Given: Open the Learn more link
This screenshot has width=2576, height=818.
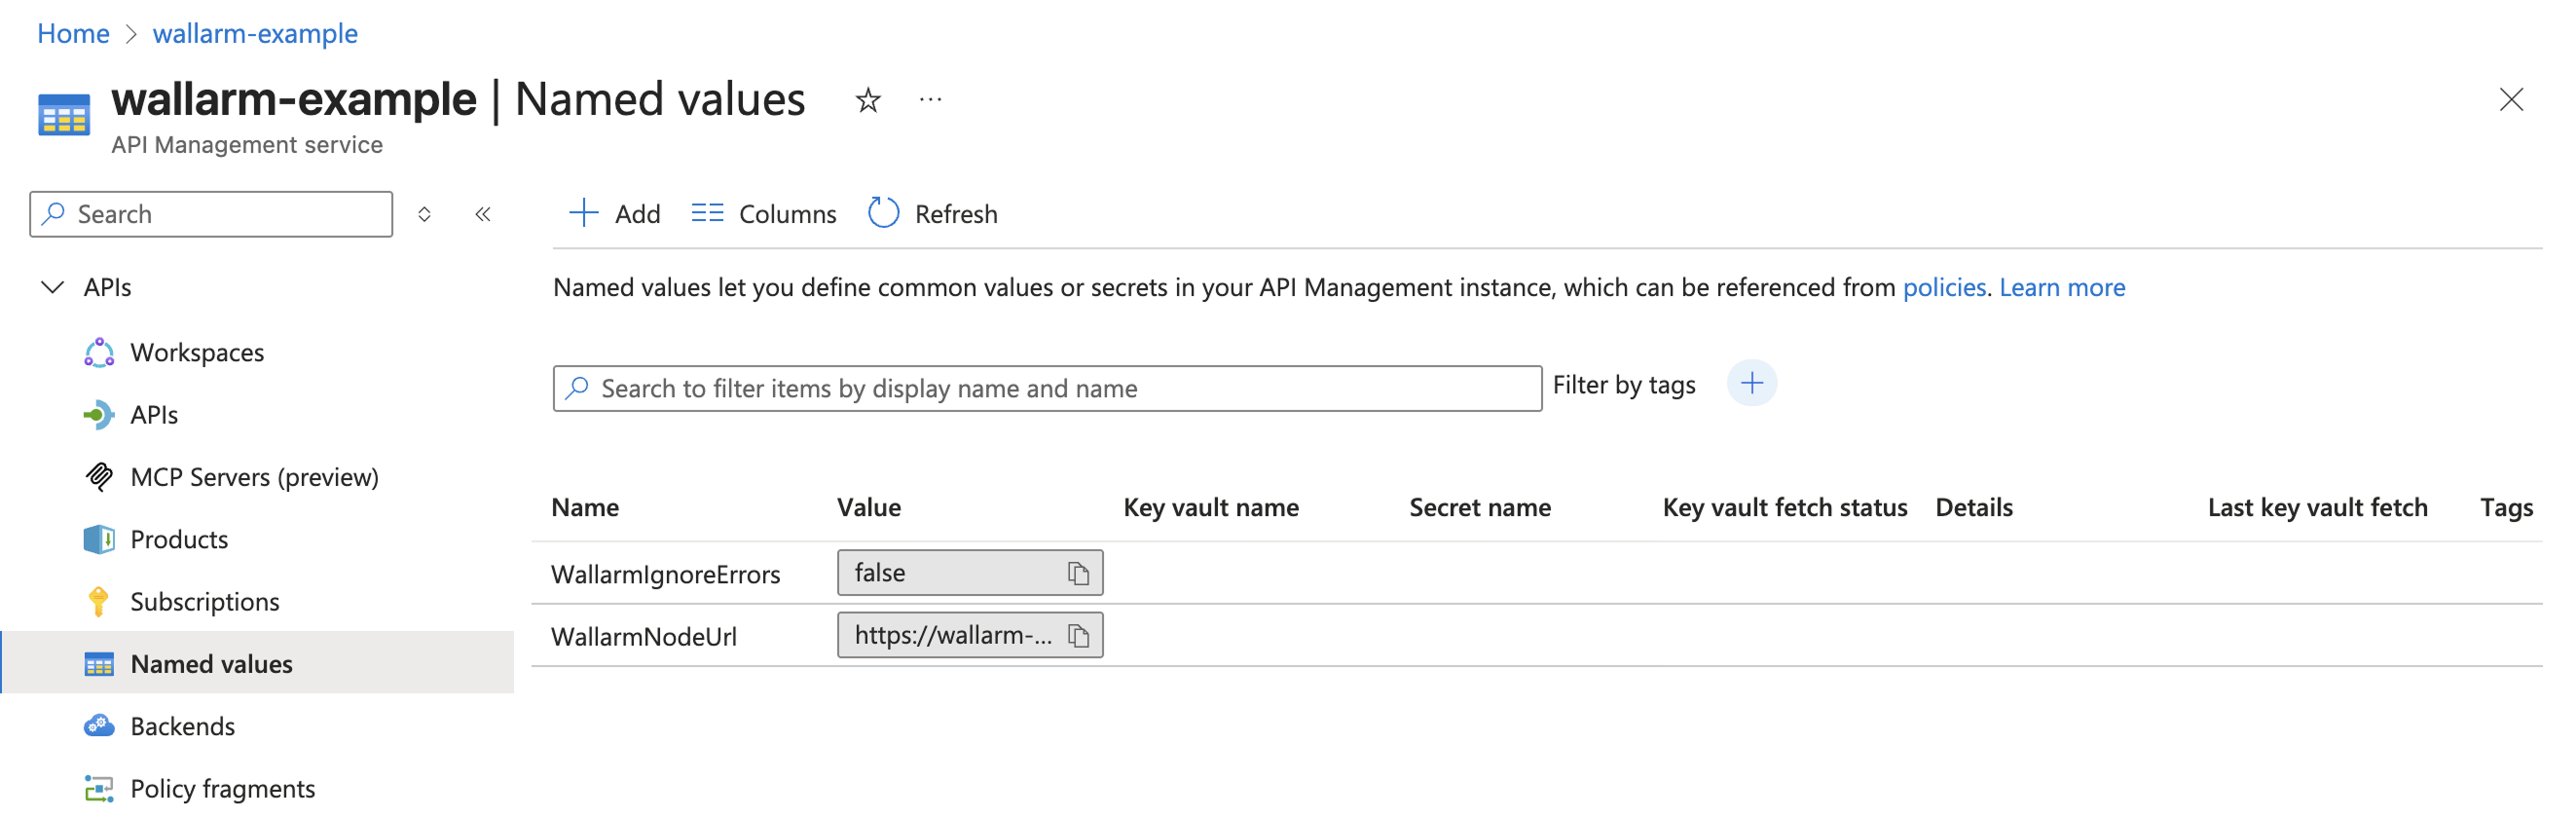Looking at the screenshot, I should click(x=2061, y=288).
